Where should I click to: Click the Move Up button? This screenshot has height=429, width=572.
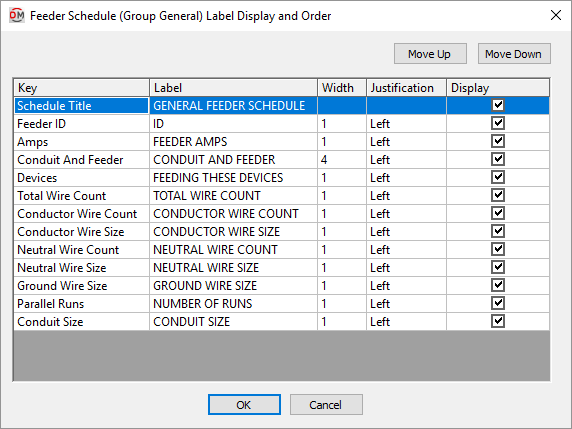pyautogui.click(x=430, y=54)
